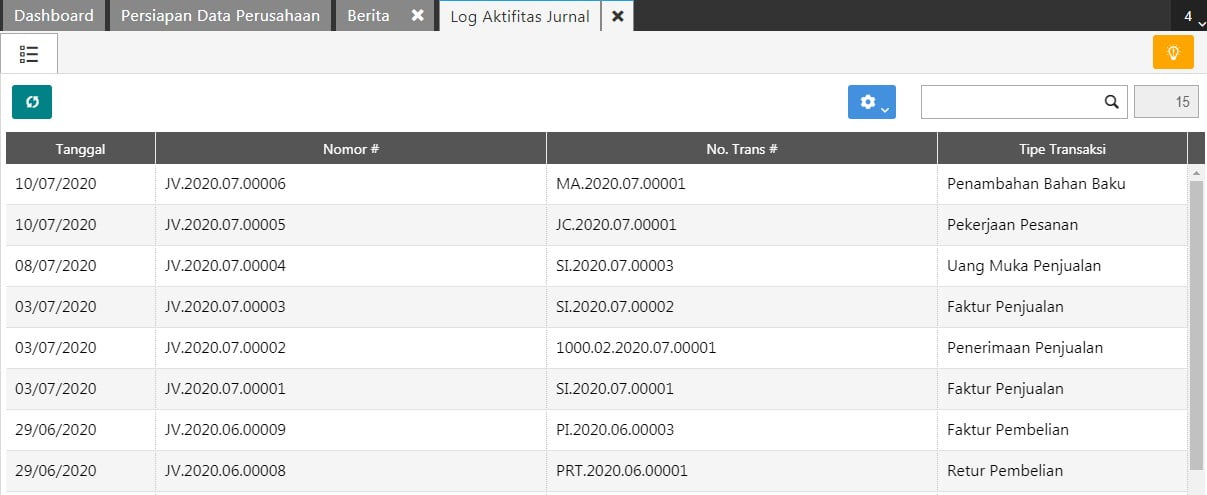Switch to the Berita tab
The image size is (1207, 495).
click(x=368, y=16)
